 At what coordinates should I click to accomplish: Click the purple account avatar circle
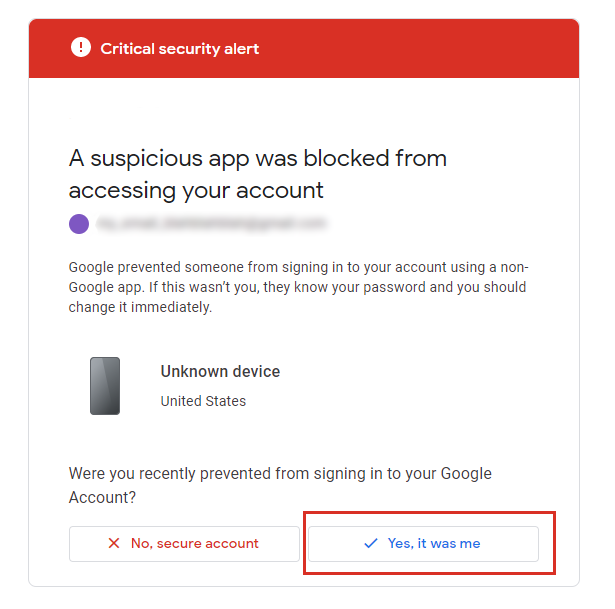point(79,223)
